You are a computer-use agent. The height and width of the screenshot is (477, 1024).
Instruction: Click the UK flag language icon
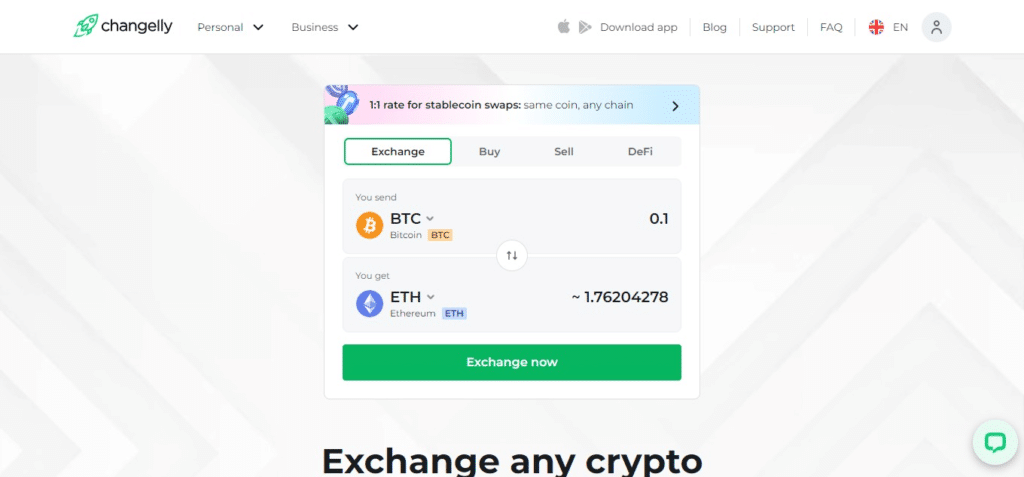(x=876, y=27)
